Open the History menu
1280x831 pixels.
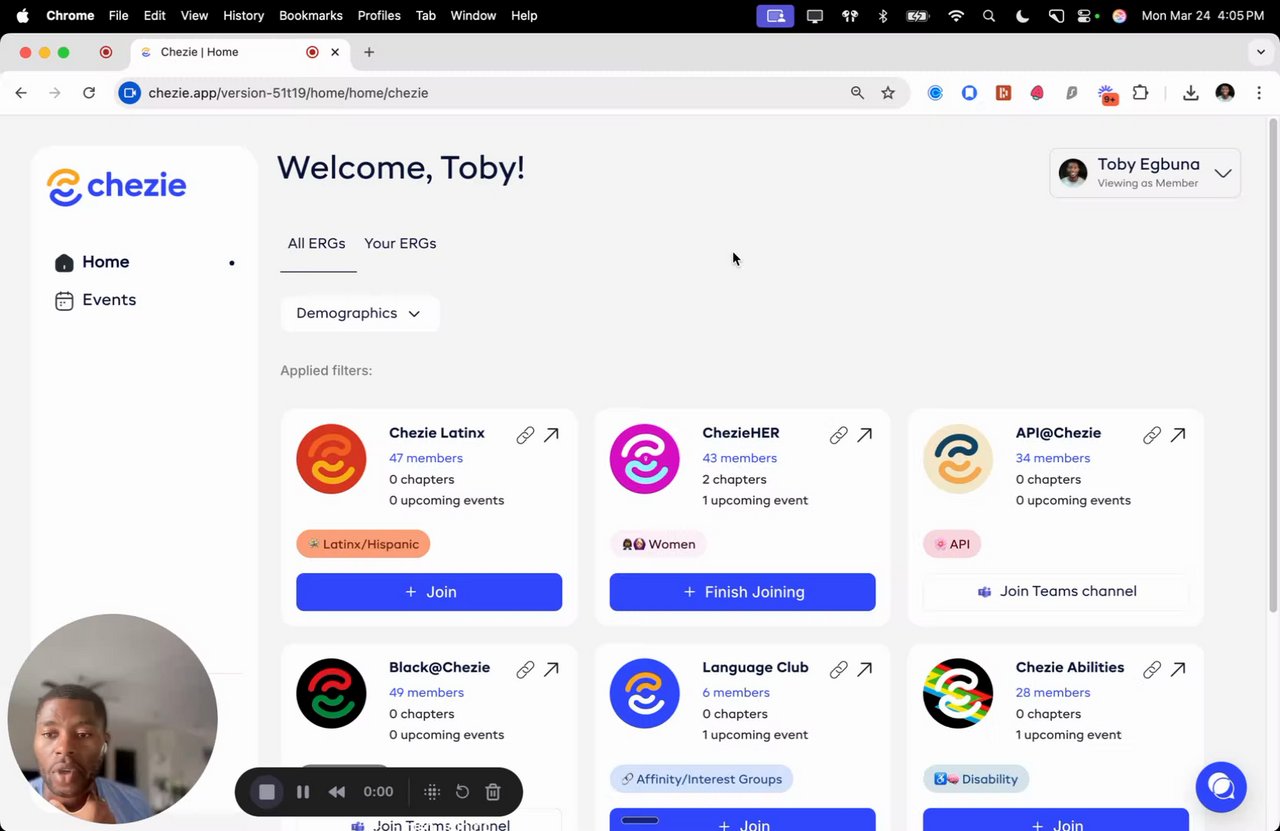coord(243,16)
